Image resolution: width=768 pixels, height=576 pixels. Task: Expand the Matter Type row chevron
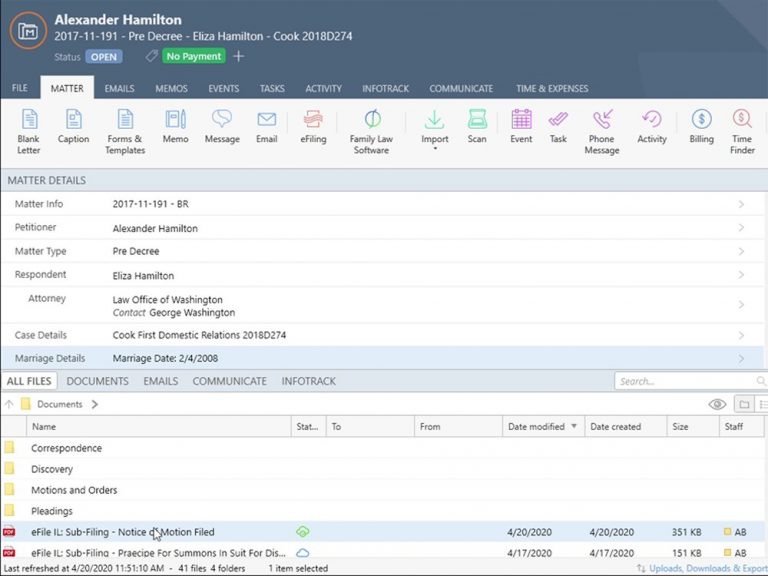click(x=741, y=251)
